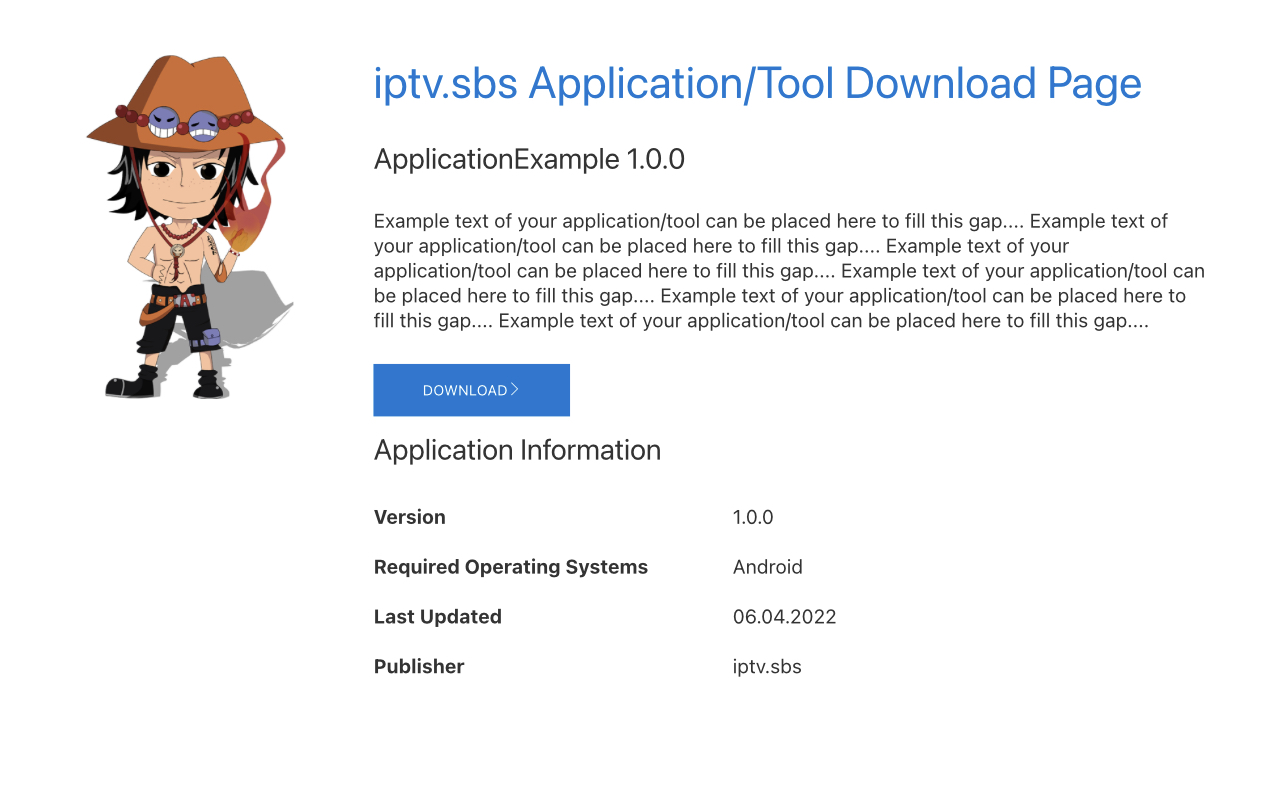Click the cartoon pirate character's face
Screen dimensions: 1284x795
[x=182, y=178]
